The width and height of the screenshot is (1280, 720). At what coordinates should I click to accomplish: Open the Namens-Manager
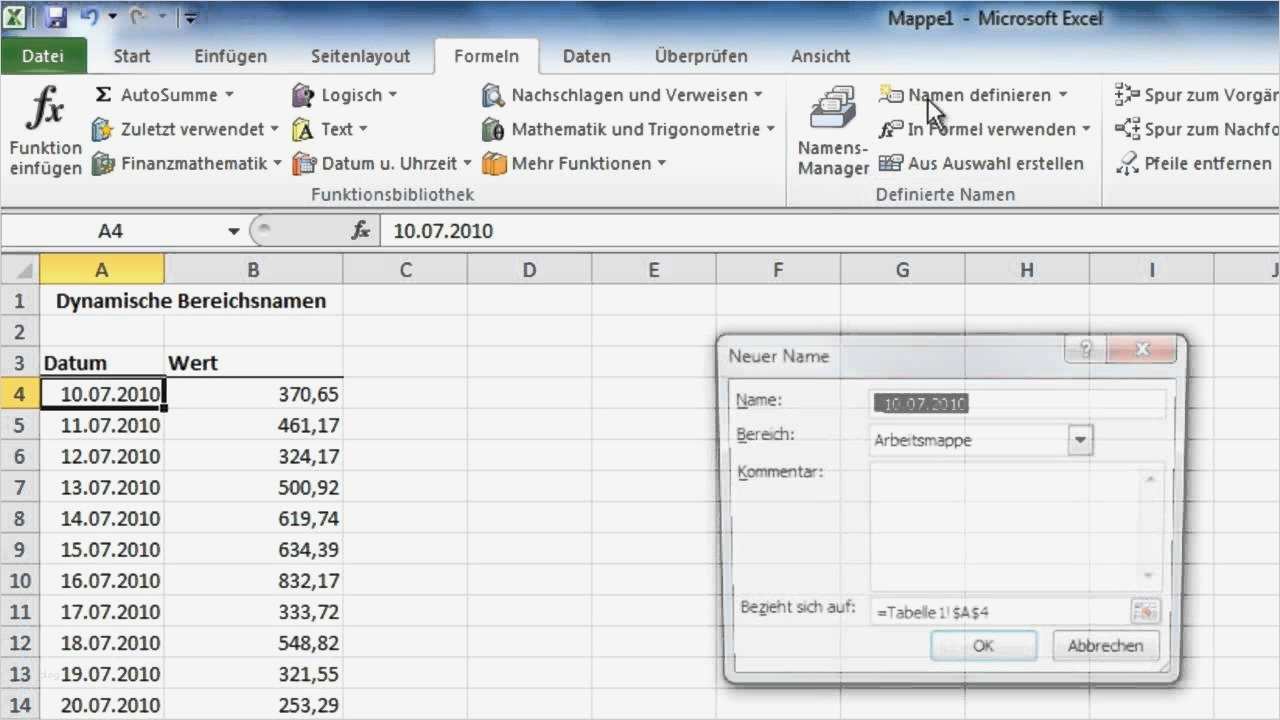pyautogui.click(x=831, y=128)
